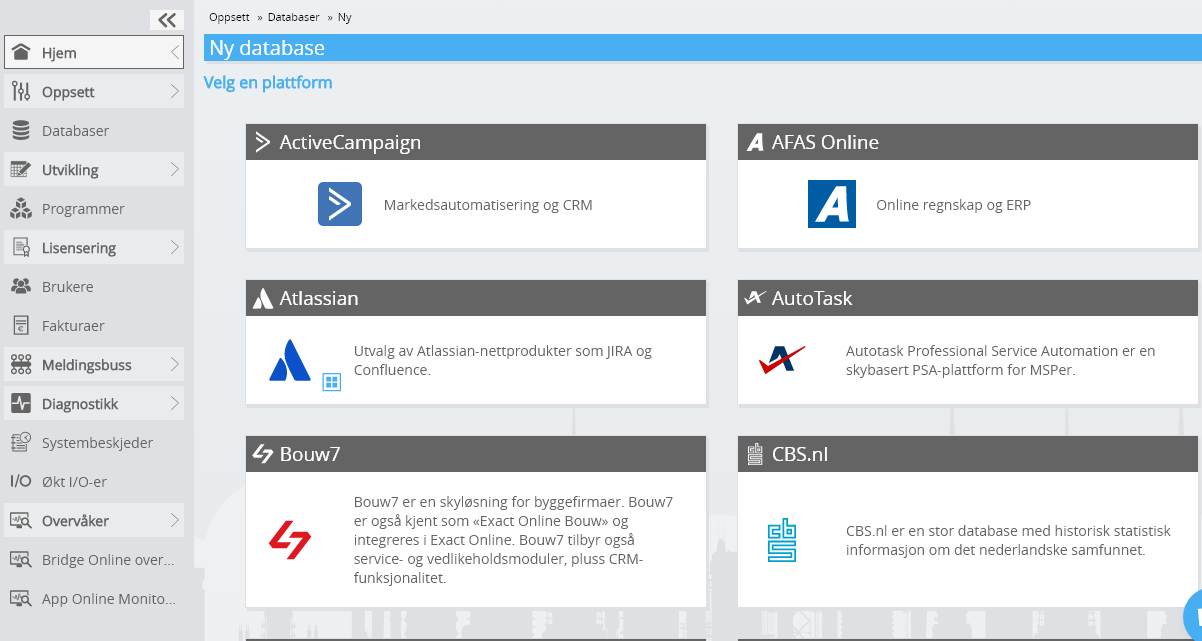This screenshot has height=641, width=1202.
Task: Click the Autotask PSA-plattform description text
Action: 1001,361
